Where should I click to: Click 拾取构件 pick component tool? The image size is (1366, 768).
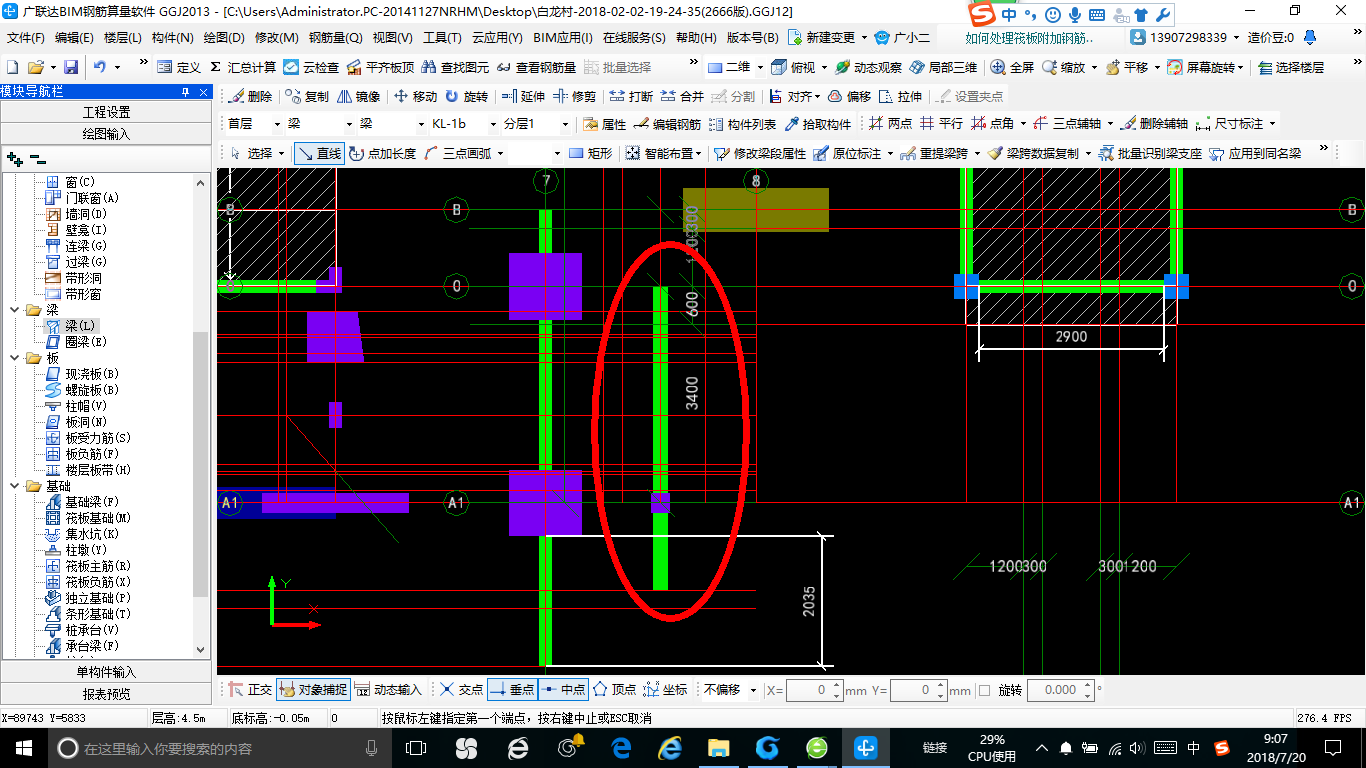pyautogui.click(x=818, y=124)
